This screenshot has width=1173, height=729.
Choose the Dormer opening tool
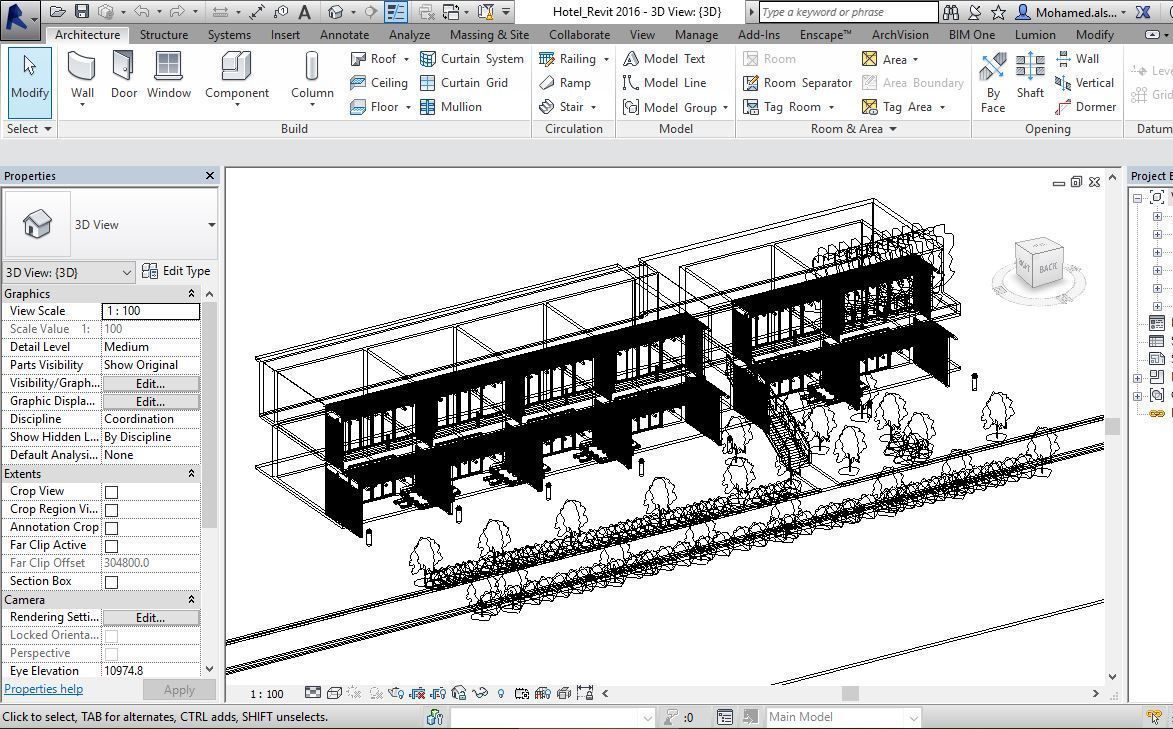point(1085,107)
